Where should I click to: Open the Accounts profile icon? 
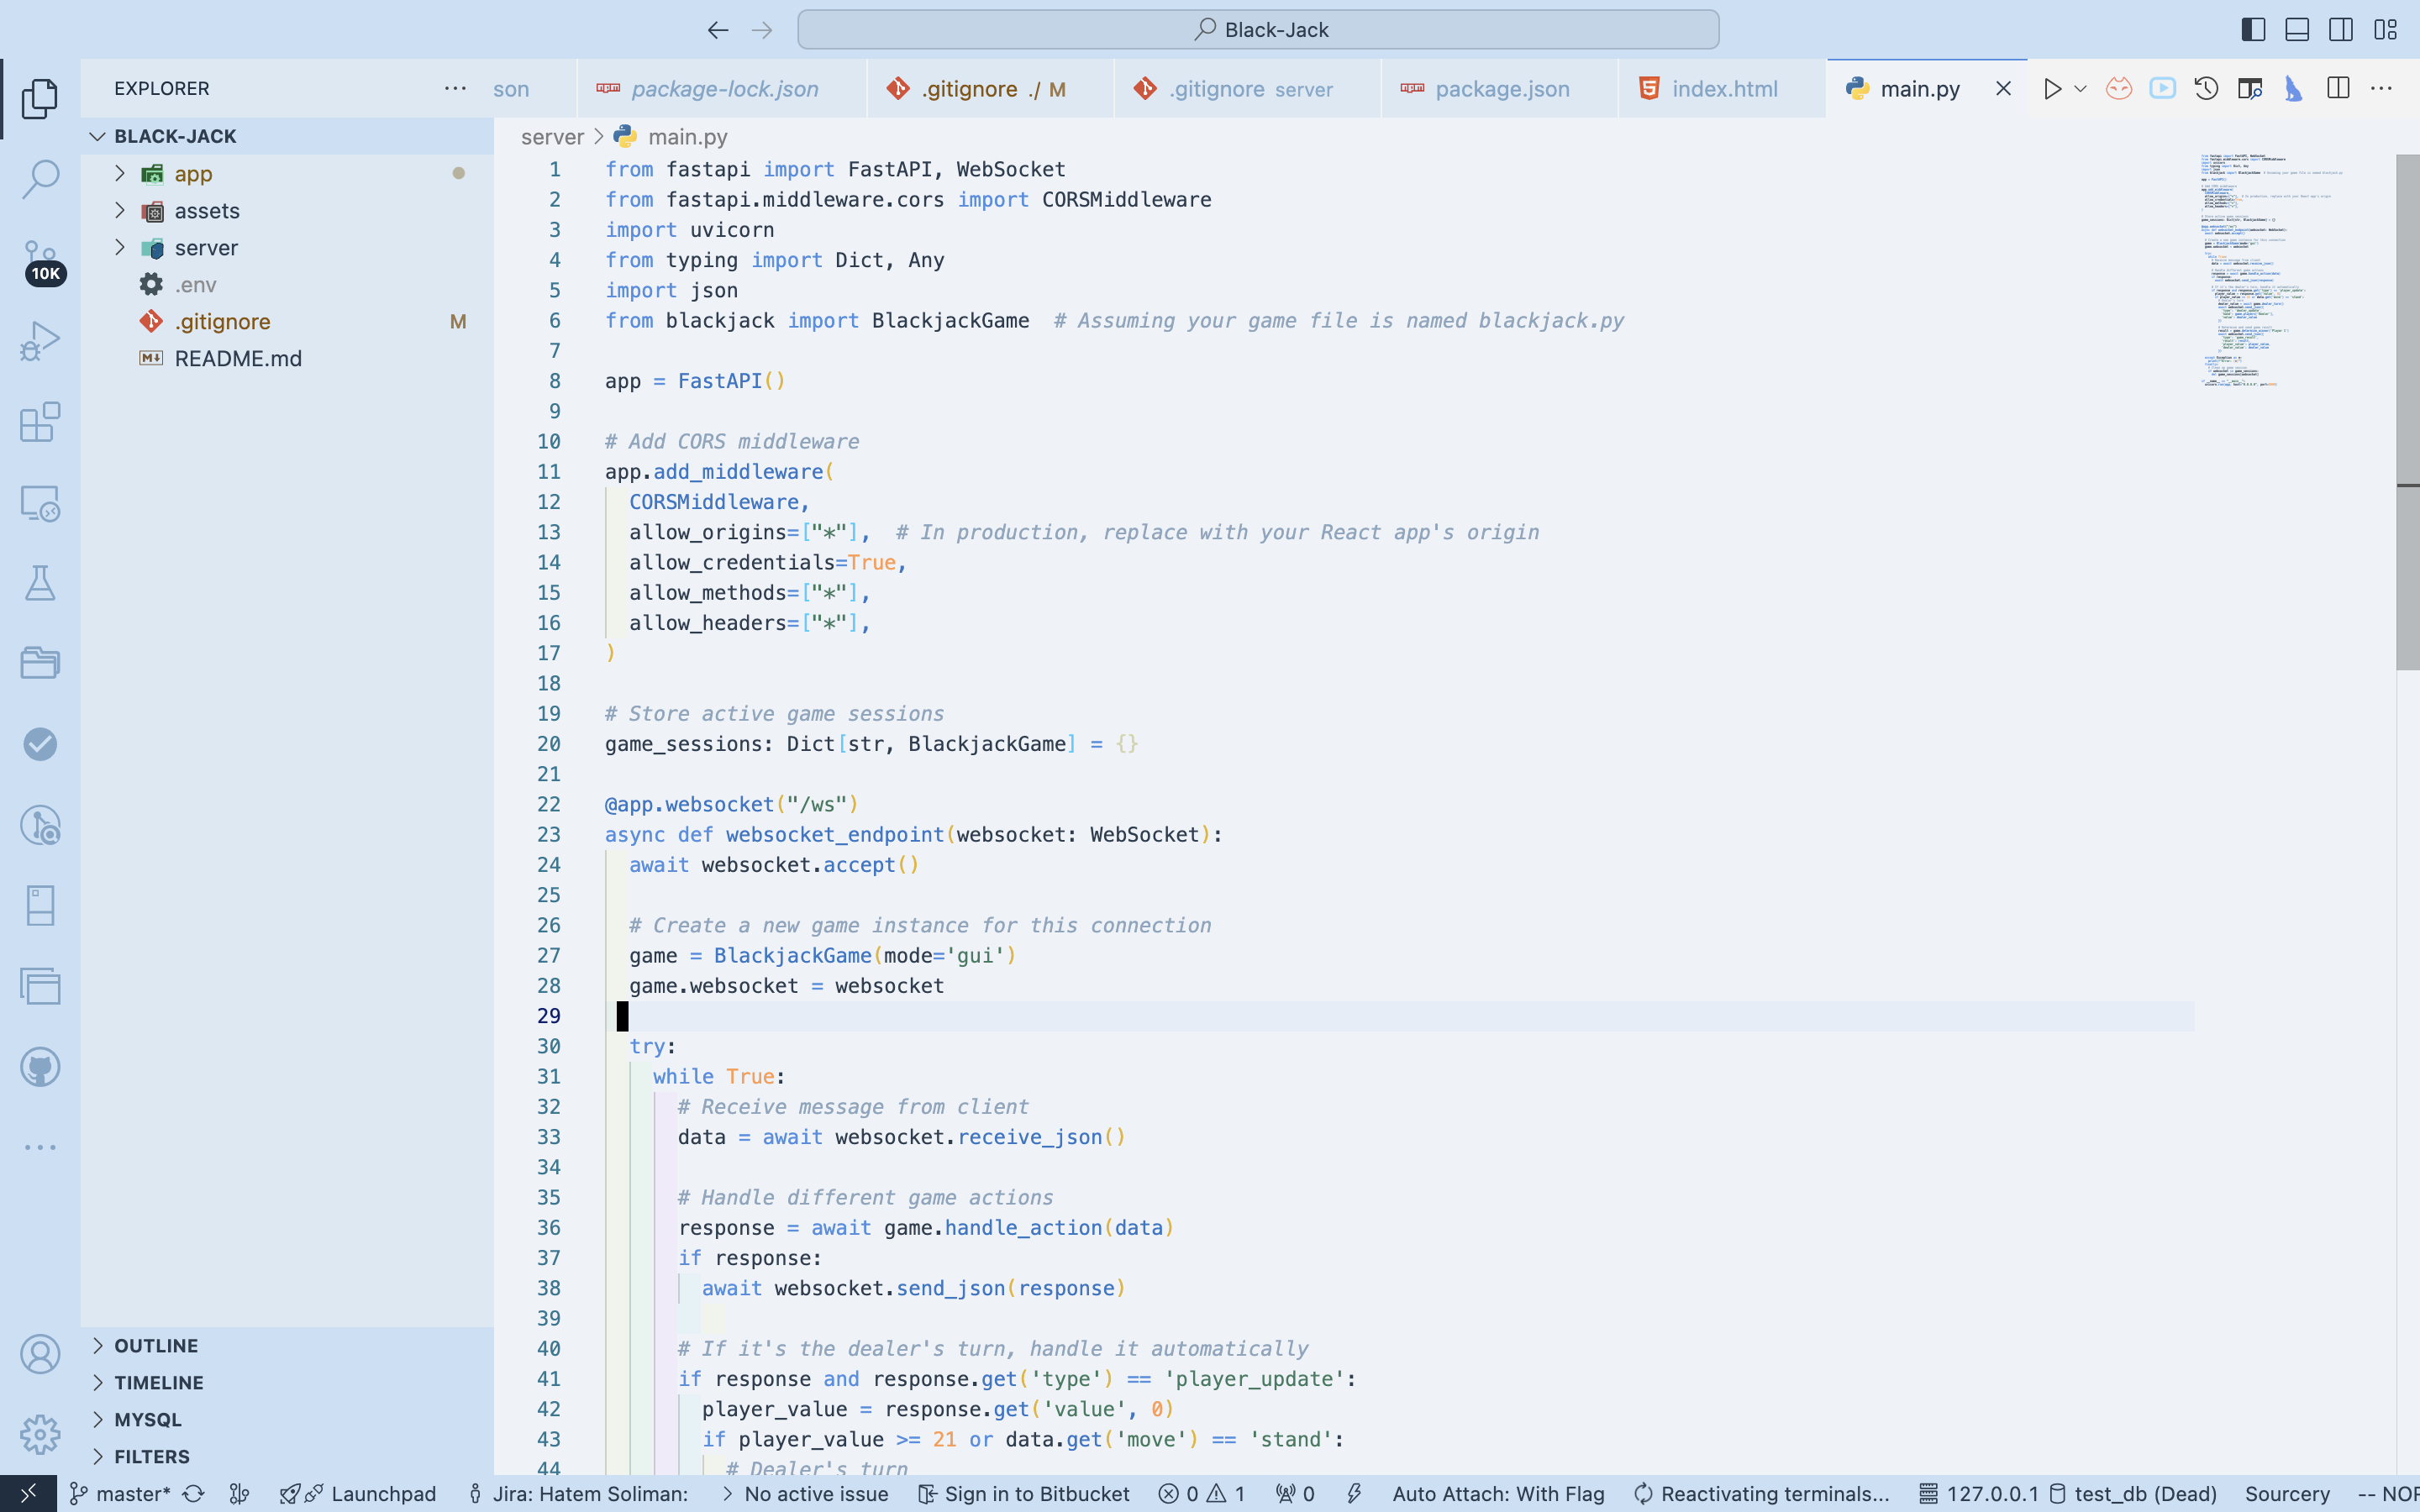40,1354
